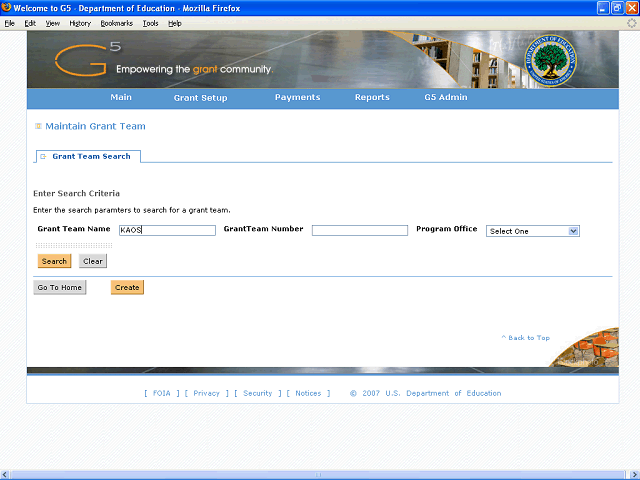640x480 pixels.
Task: Click the Firefox loading throbber icon
Action: (x=631, y=23)
